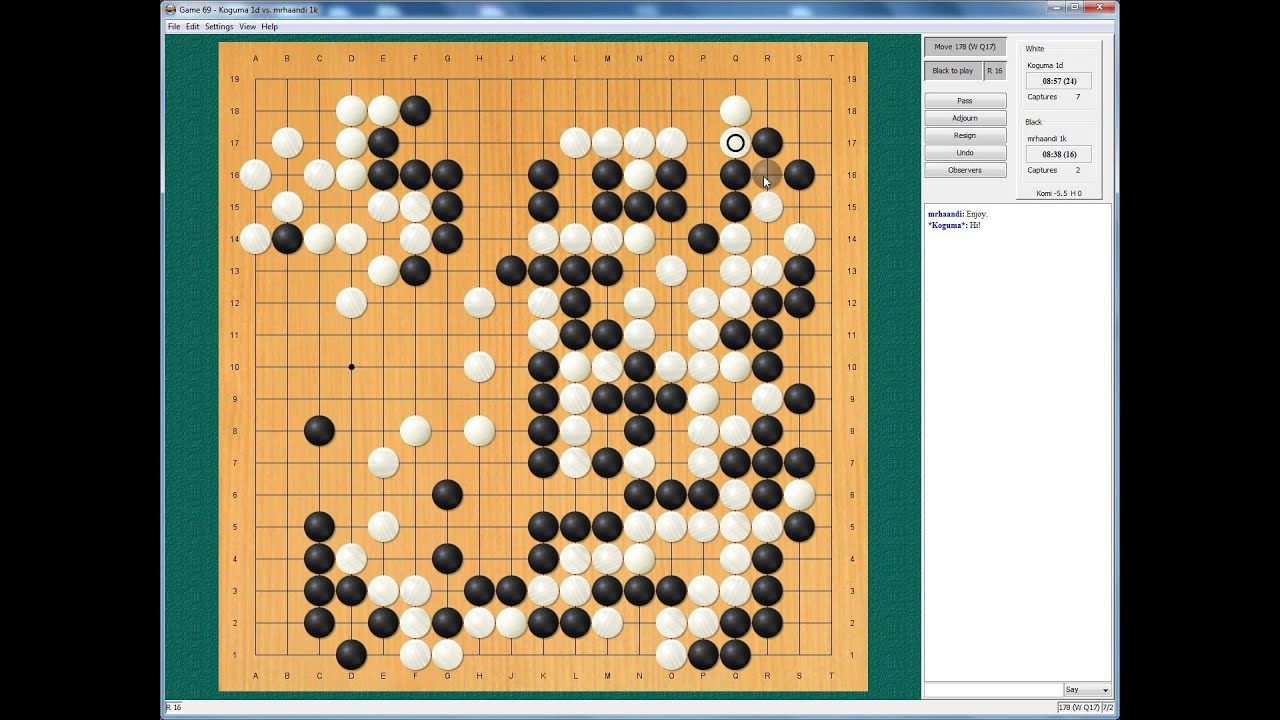Open the Settings menu
This screenshot has height=720, width=1280.
coord(219,27)
